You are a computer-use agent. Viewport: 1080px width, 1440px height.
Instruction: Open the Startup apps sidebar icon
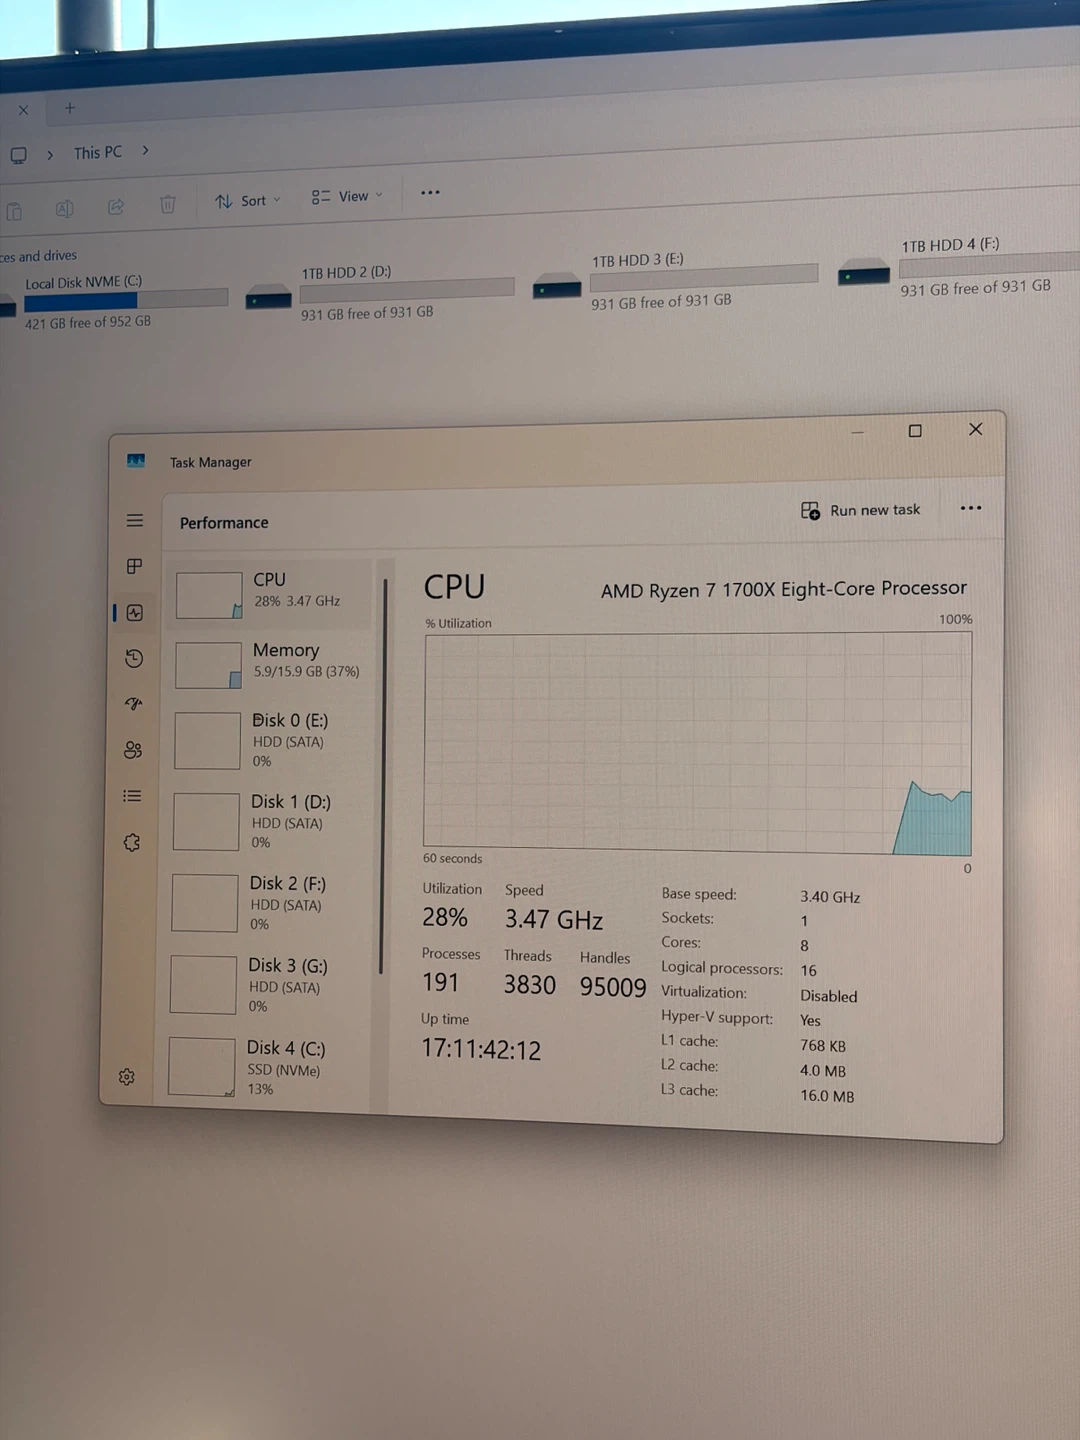(134, 703)
